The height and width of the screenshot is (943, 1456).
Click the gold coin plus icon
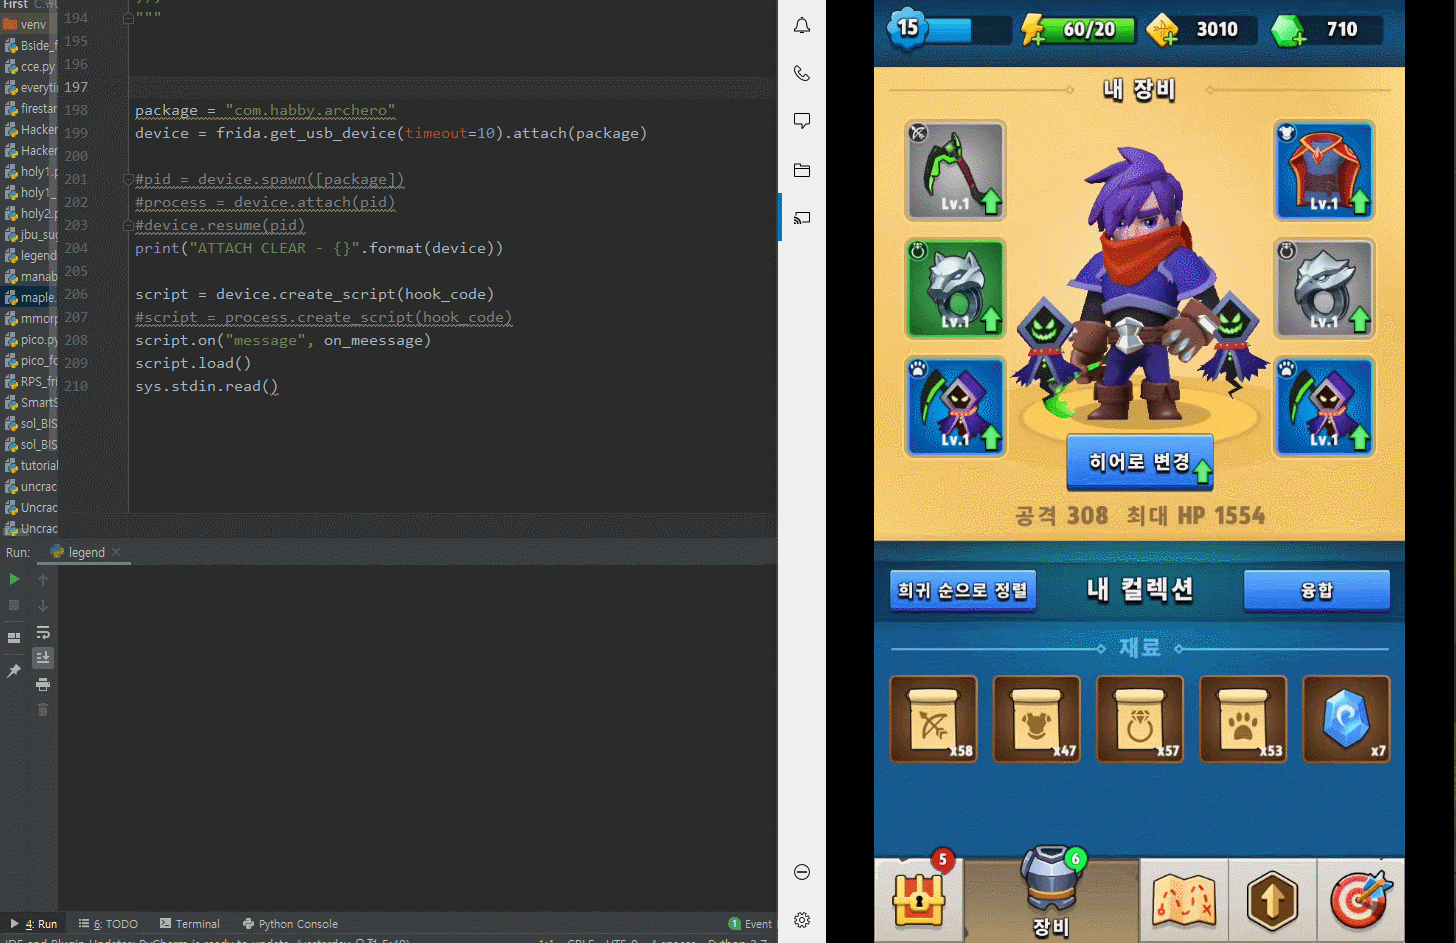pyautogui.click(x=1162, y=31)
